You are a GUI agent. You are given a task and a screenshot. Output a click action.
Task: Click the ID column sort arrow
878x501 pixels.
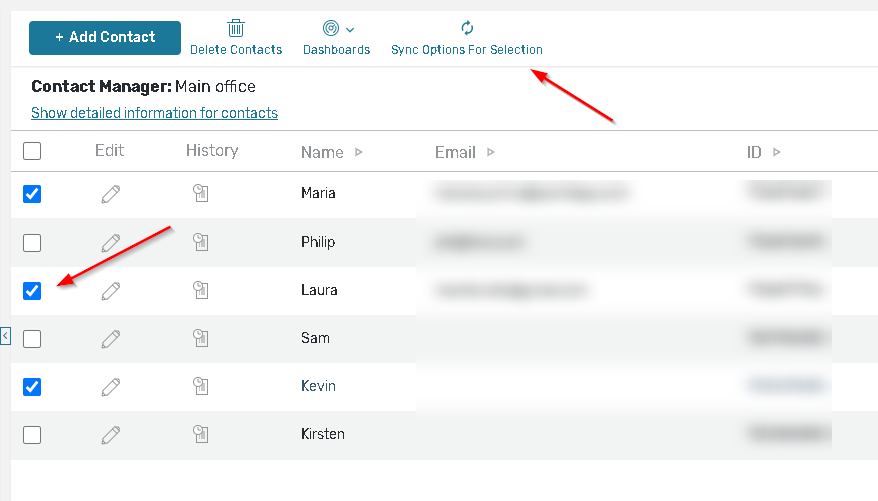pos(777,153)
